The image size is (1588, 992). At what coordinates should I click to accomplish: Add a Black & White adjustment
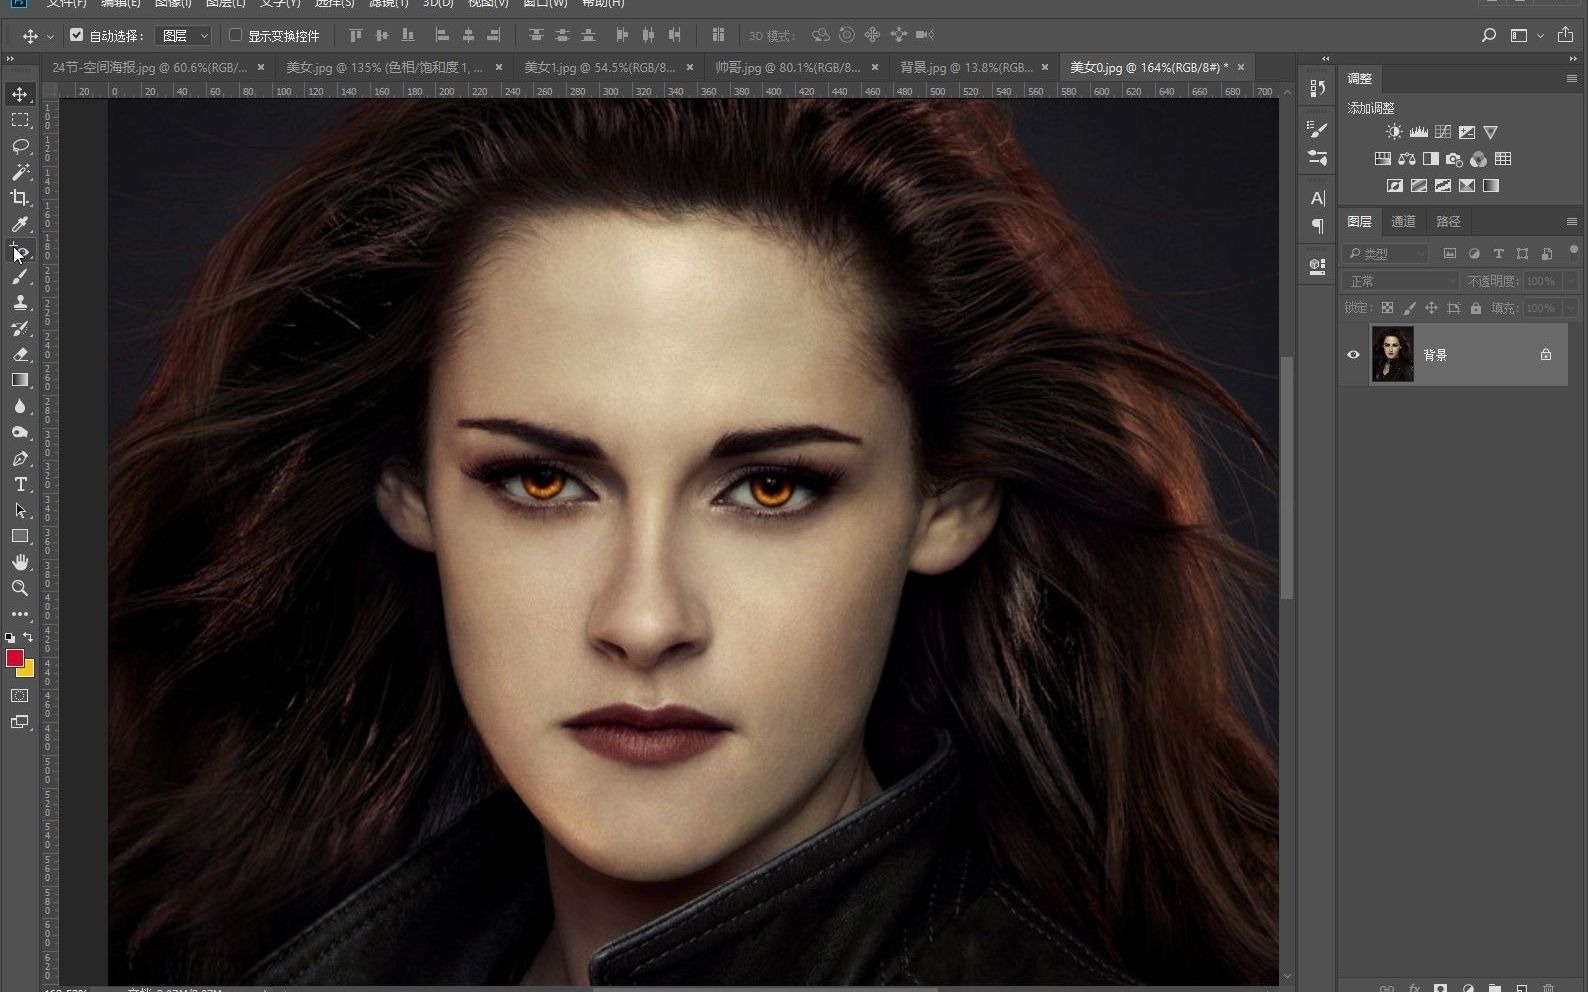pos(1431,159)
